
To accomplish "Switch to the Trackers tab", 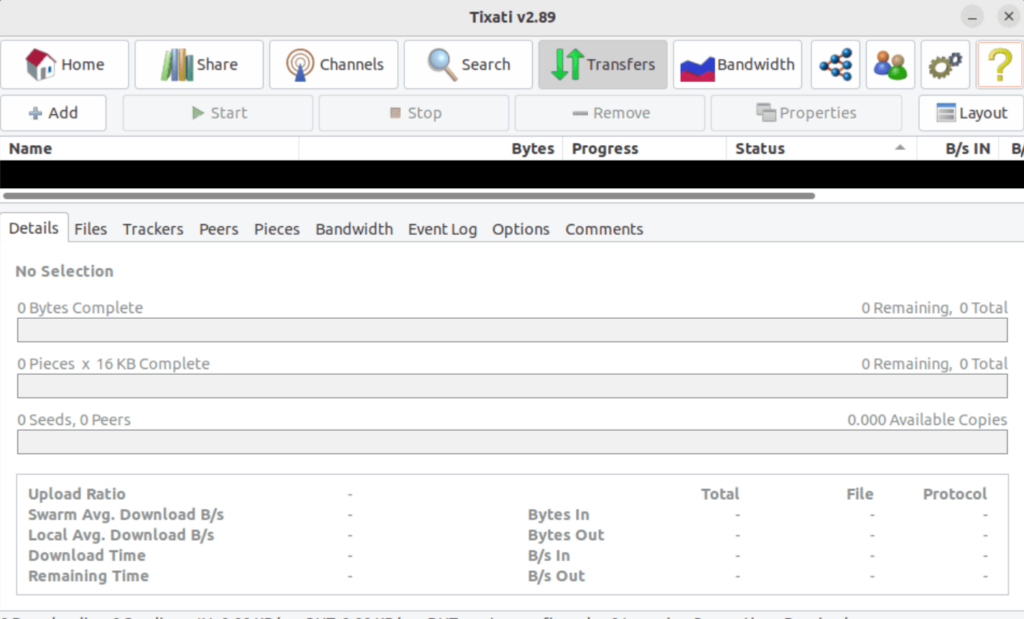I will click(x=153, y=229).
